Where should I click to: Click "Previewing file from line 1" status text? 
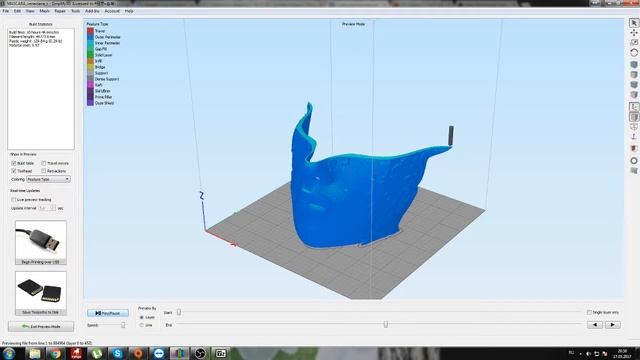[47, 343]
